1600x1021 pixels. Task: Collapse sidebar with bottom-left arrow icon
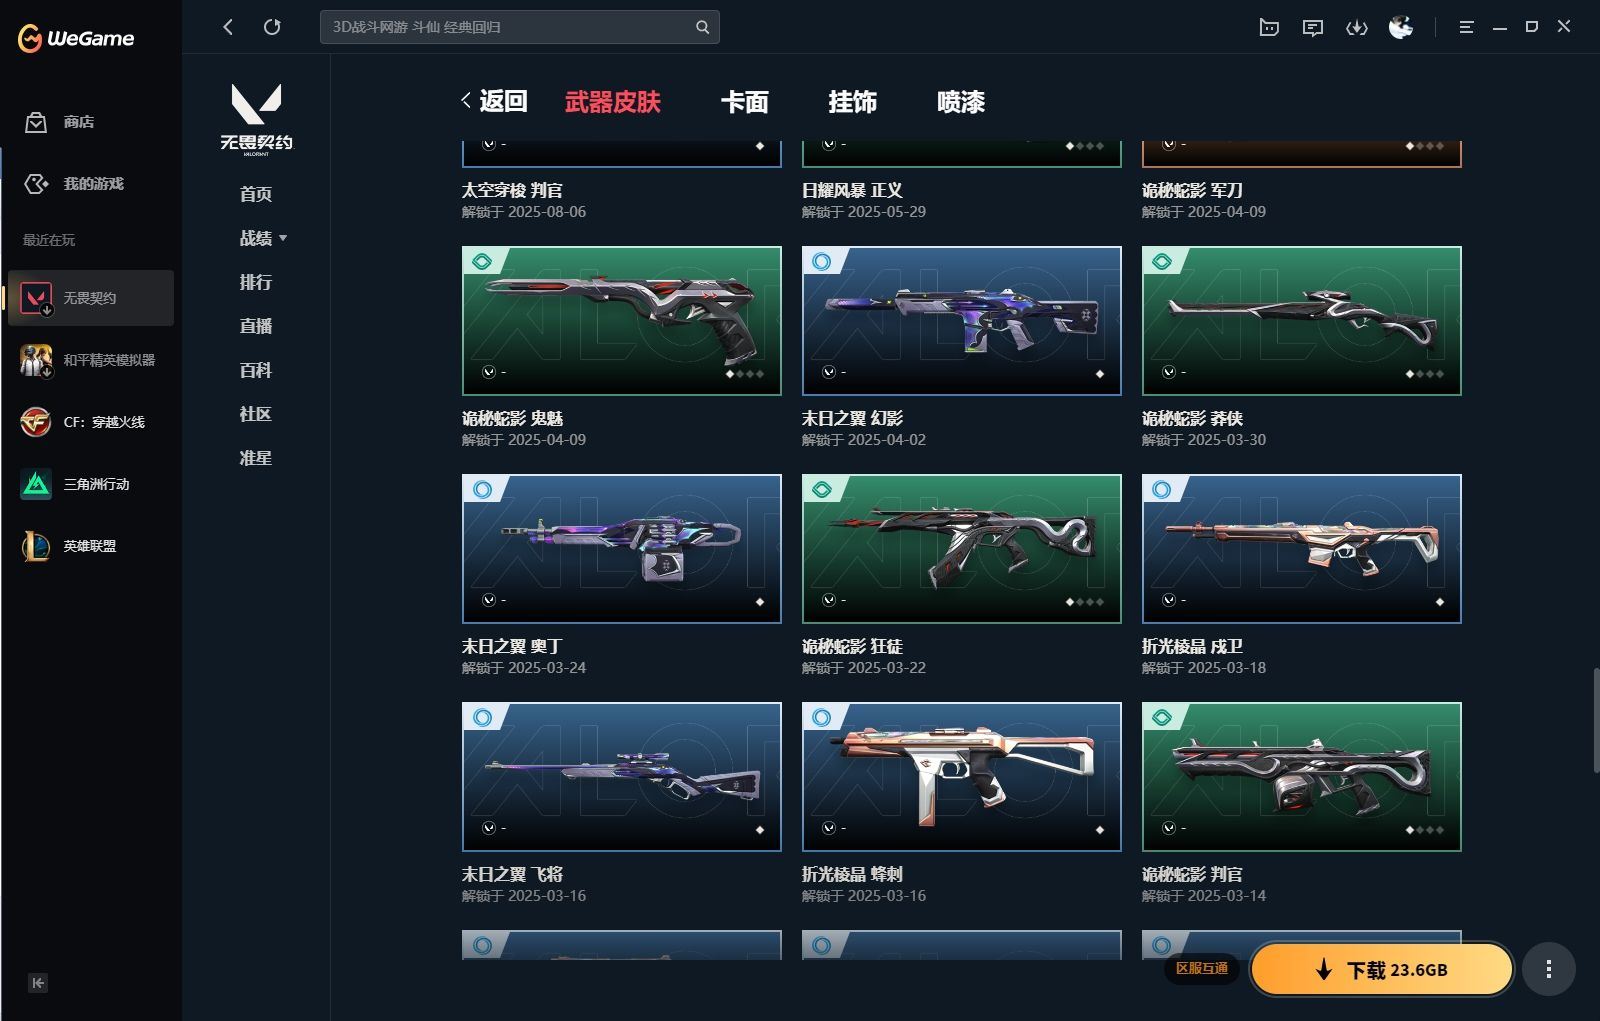coord(38,983)
